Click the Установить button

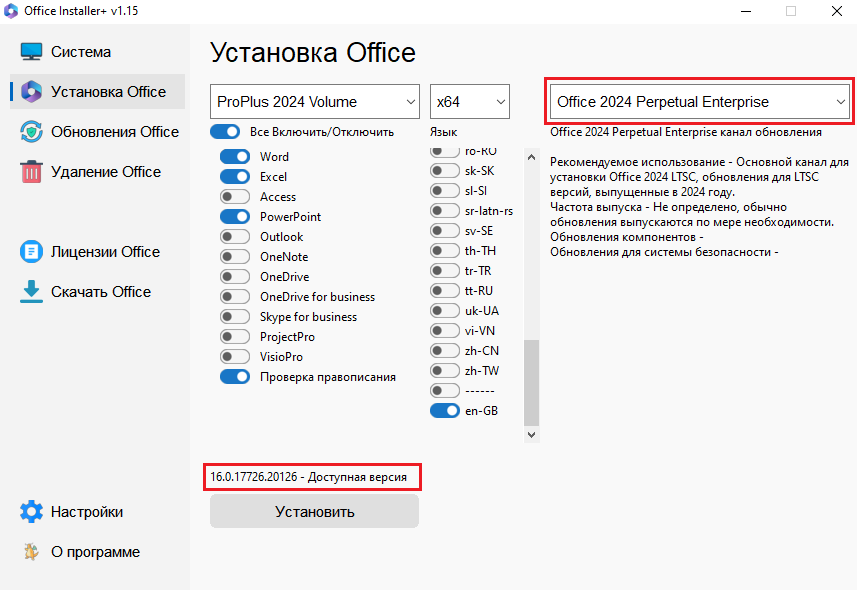click(314, 512)
